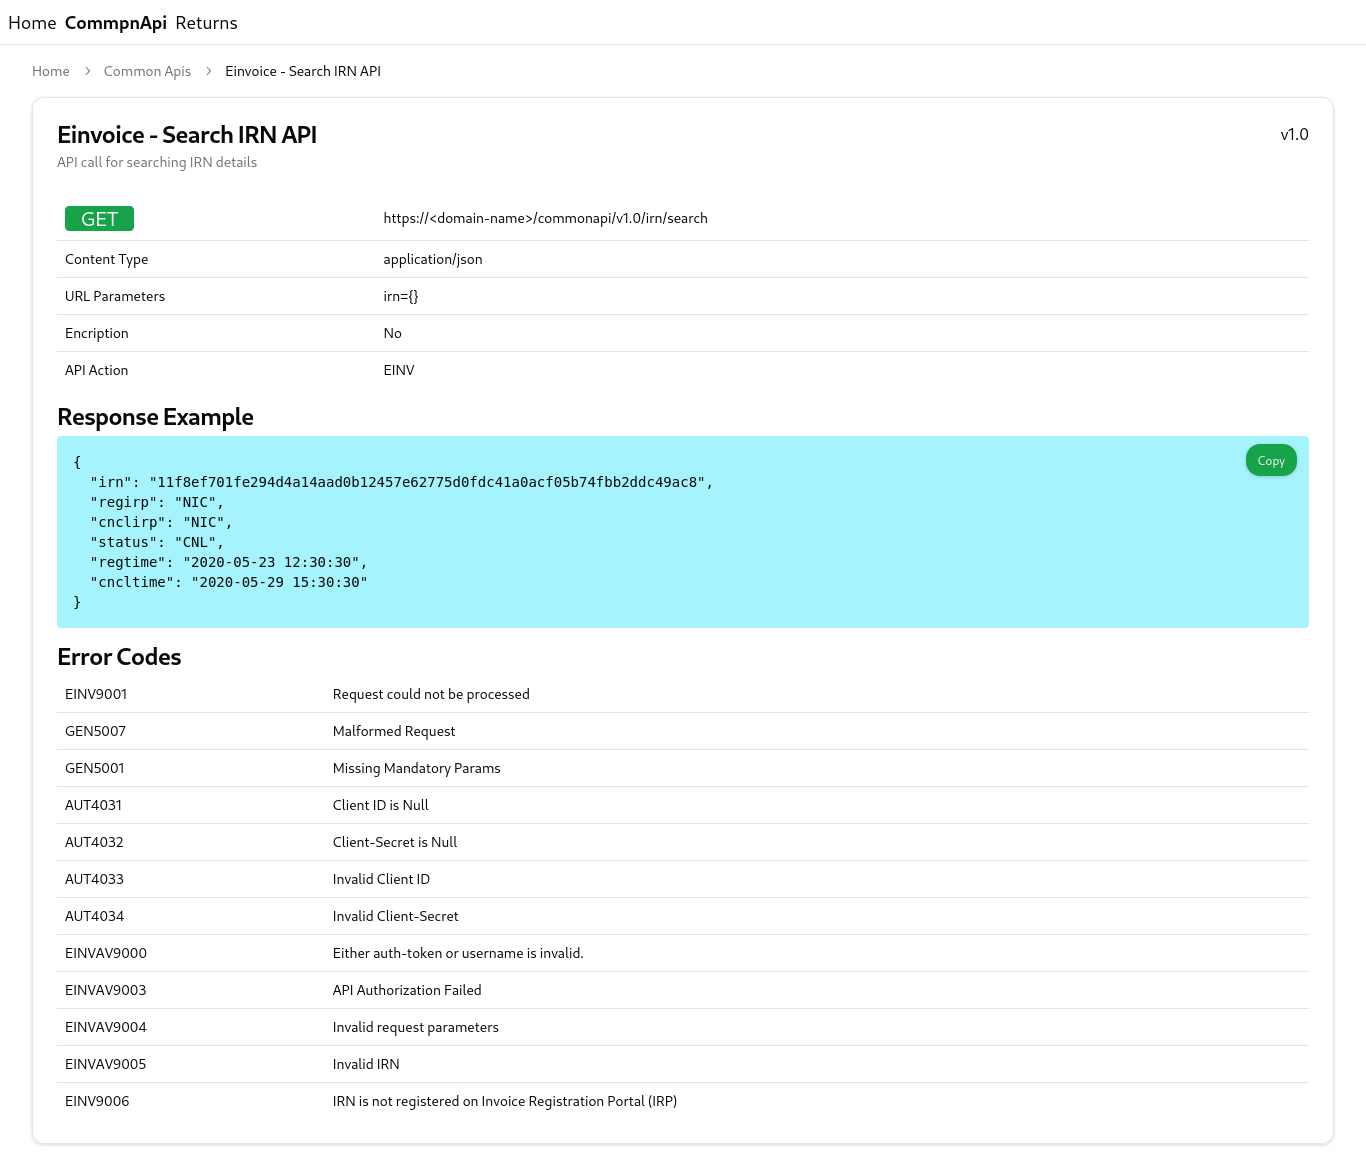Select the irn={} parameter value

(x=401, y=296)
